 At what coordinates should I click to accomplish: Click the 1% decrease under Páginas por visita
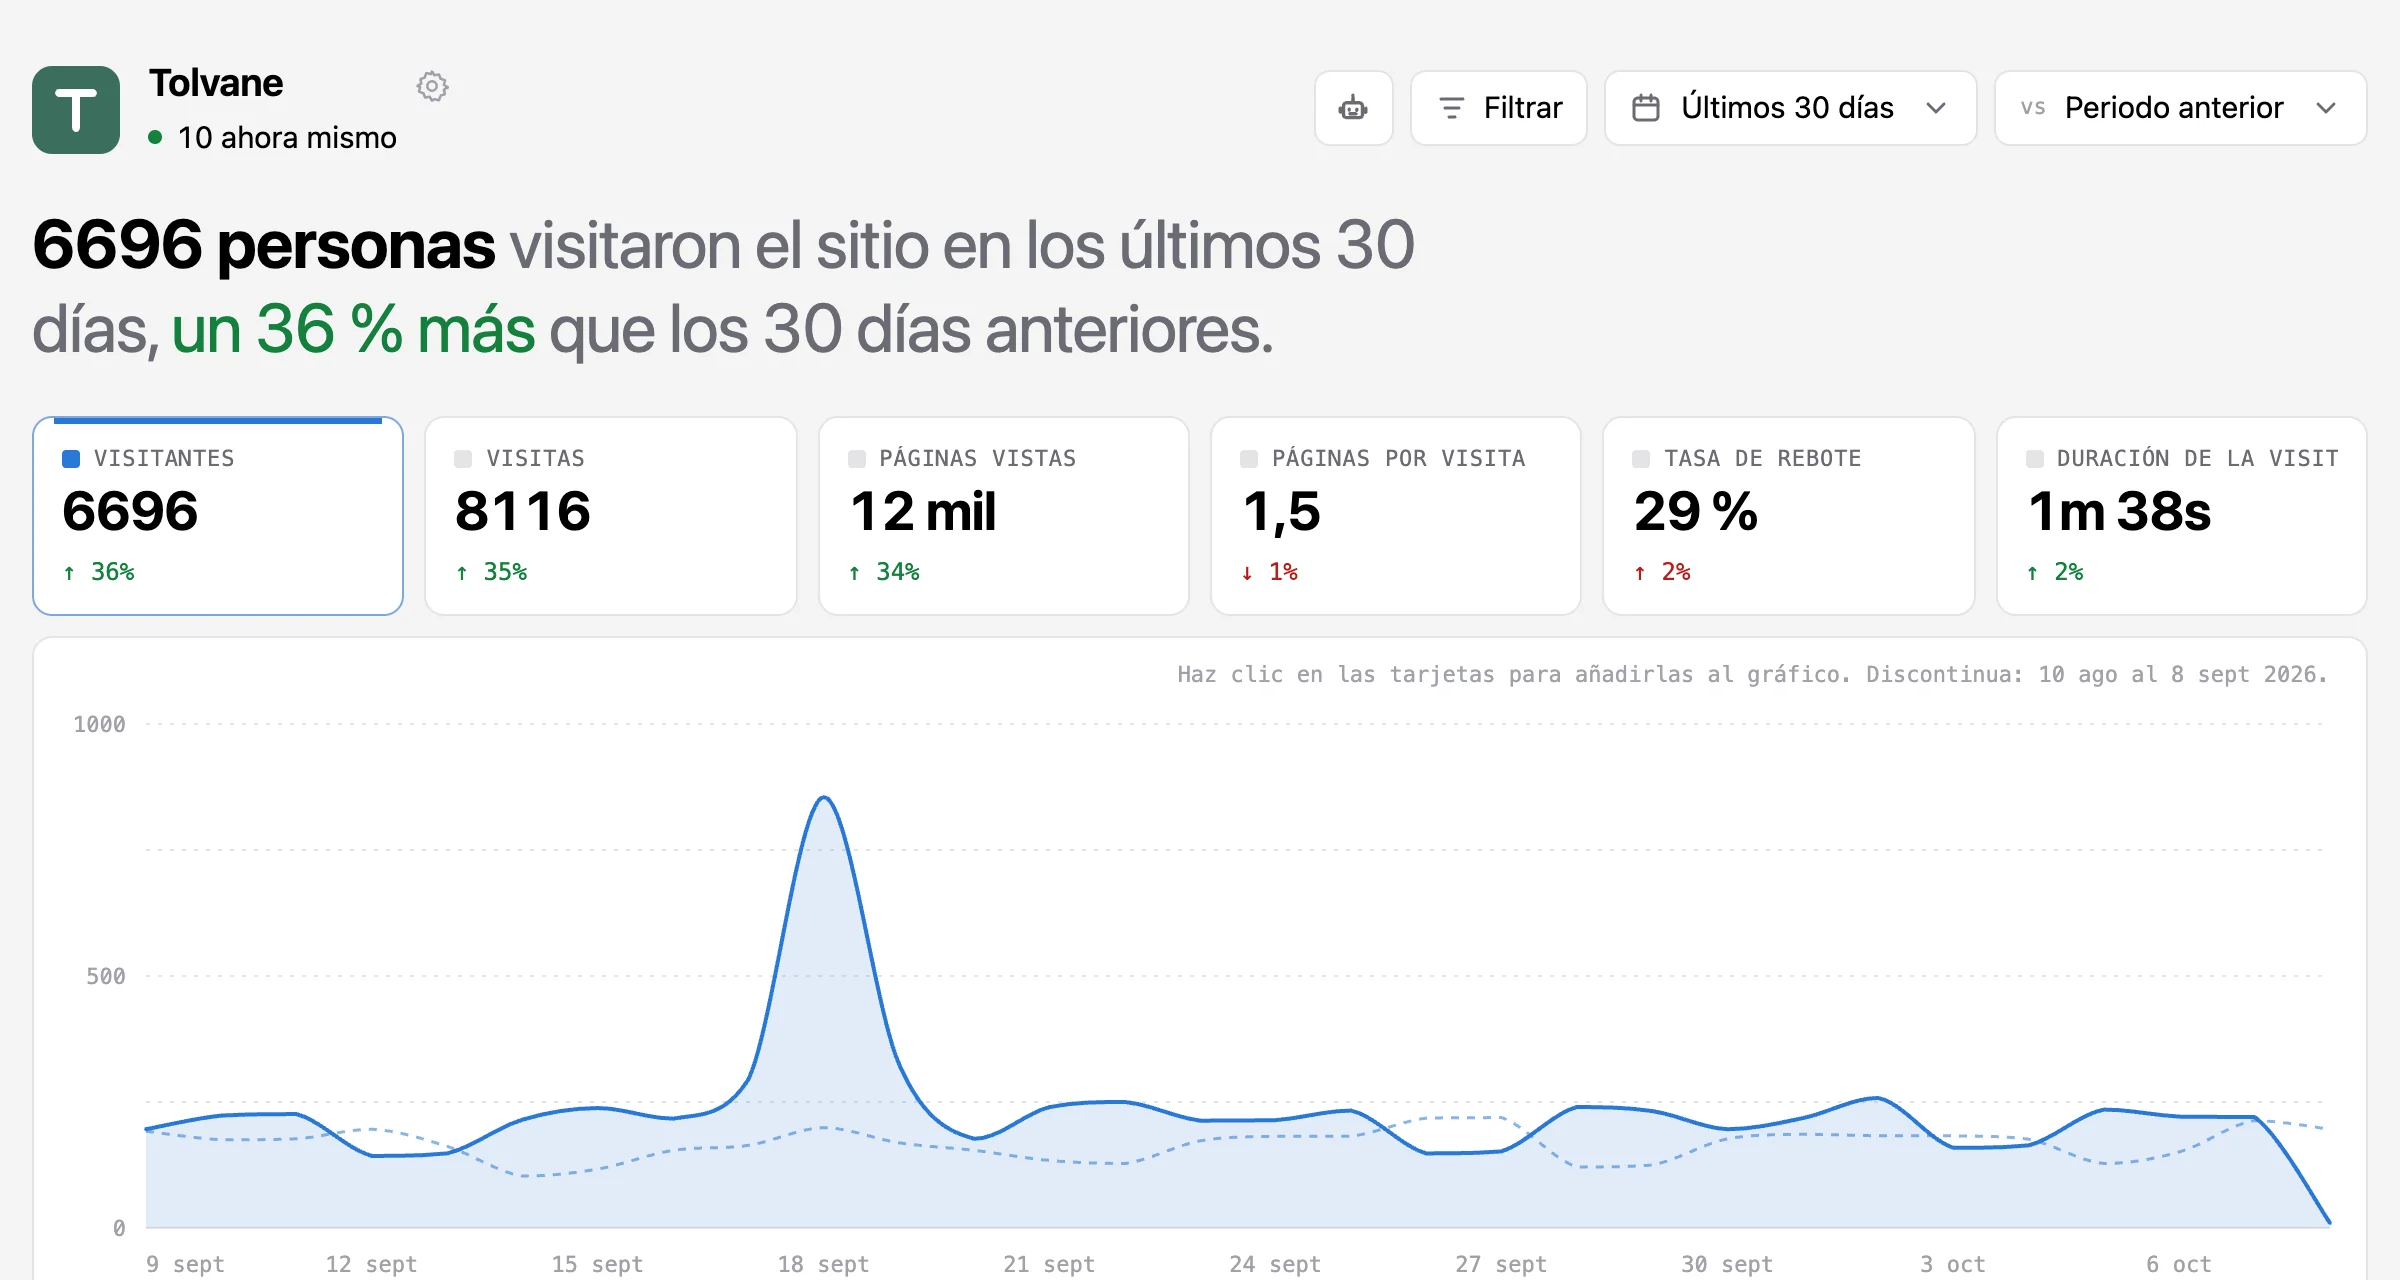pos(1269,572)
